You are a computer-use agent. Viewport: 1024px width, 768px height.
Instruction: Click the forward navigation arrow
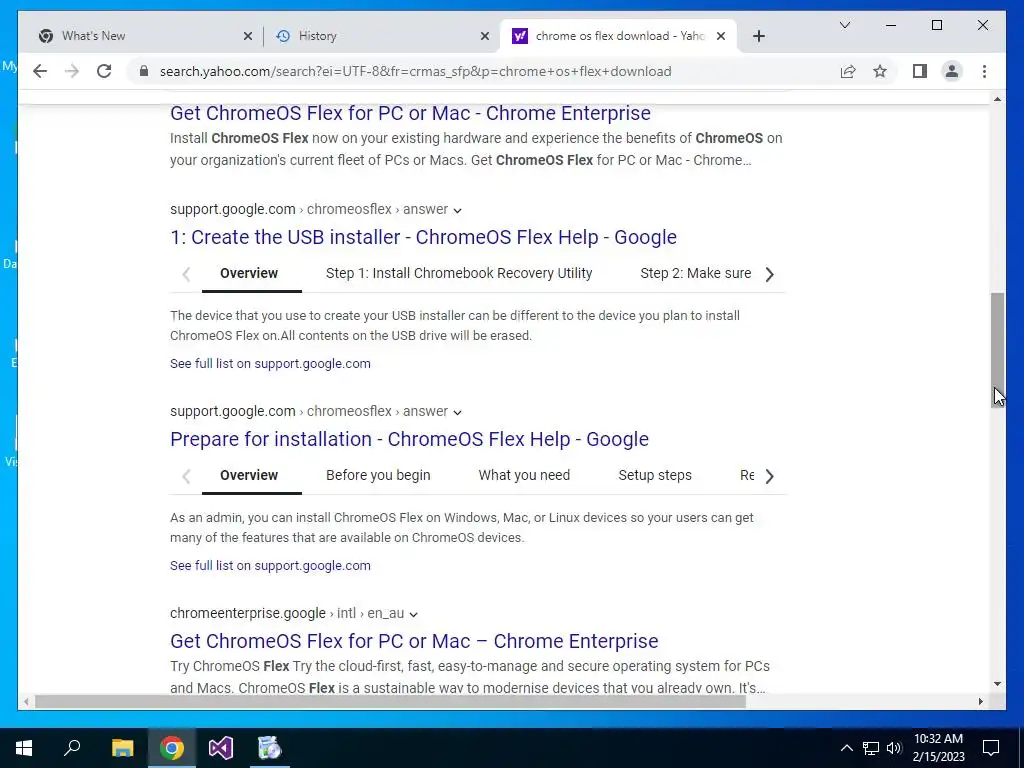pyautogui.click(x=72, y=71)
